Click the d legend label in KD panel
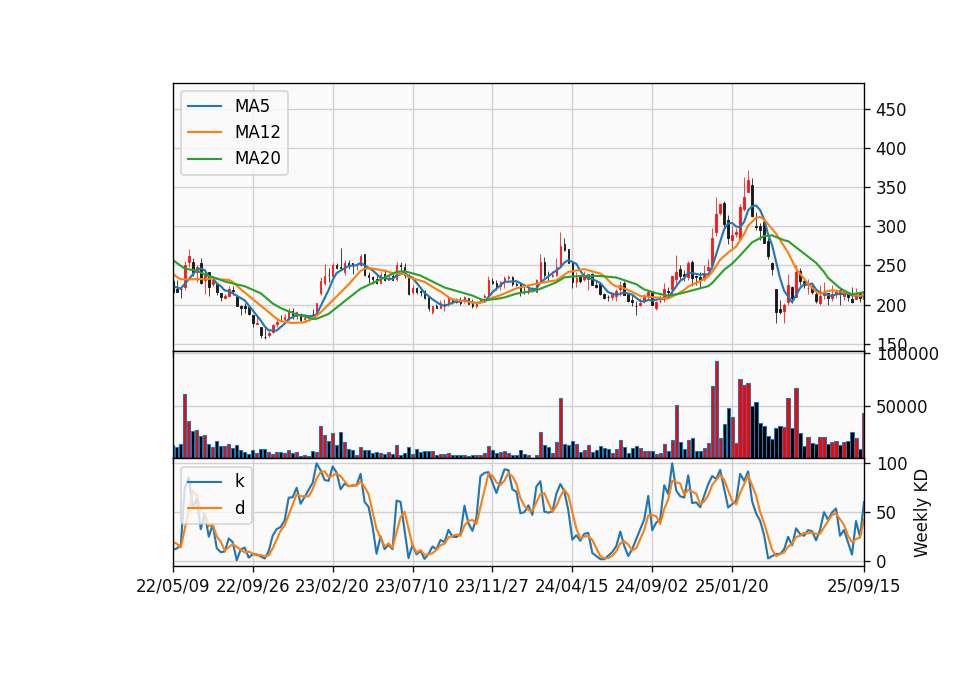The image size is (960, 690). 239,508
